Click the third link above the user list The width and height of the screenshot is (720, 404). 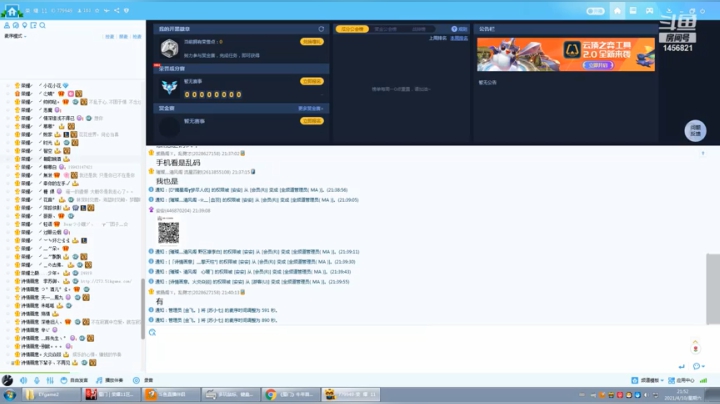coord(137,37)
